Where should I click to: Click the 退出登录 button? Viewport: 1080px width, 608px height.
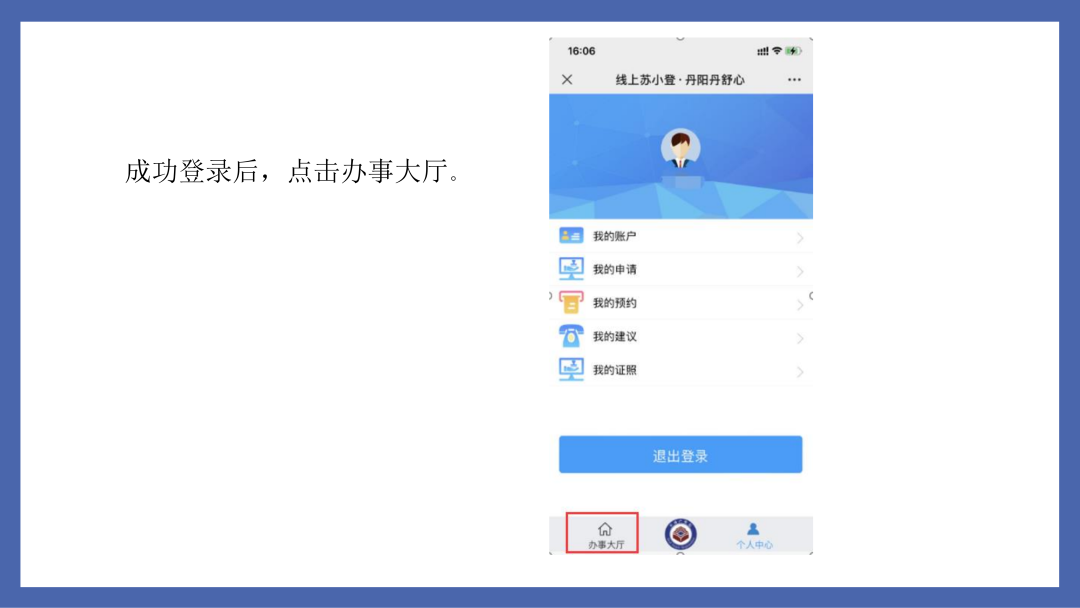point(681,454)
